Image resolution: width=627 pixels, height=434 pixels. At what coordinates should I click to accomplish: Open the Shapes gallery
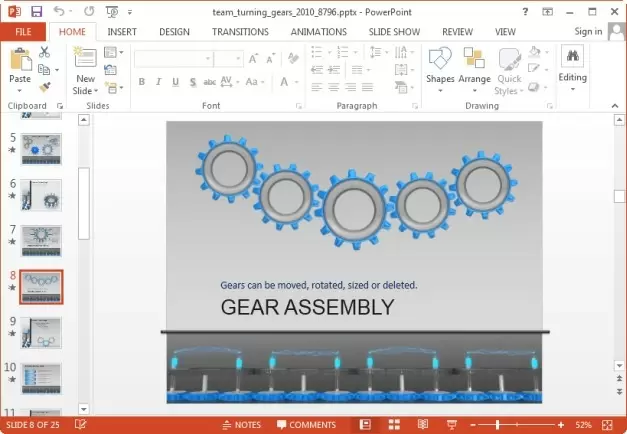pyautogui.click(x=440, y=68)
